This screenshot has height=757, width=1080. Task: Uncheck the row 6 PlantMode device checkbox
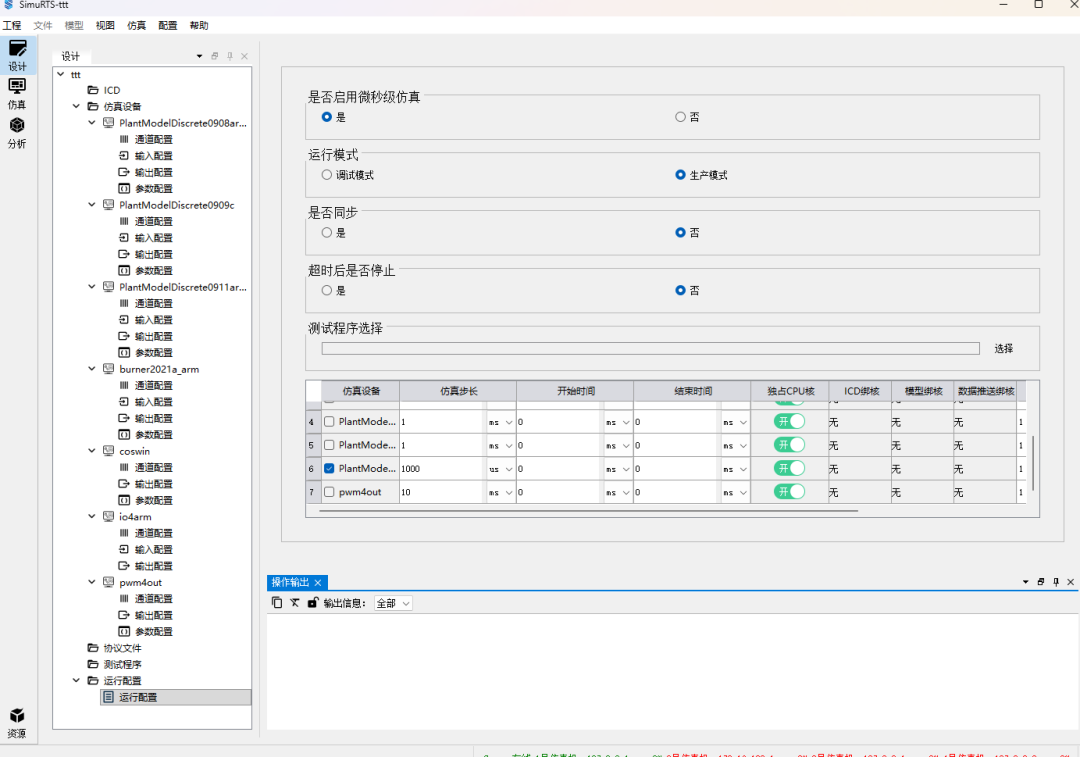[329, 468]
